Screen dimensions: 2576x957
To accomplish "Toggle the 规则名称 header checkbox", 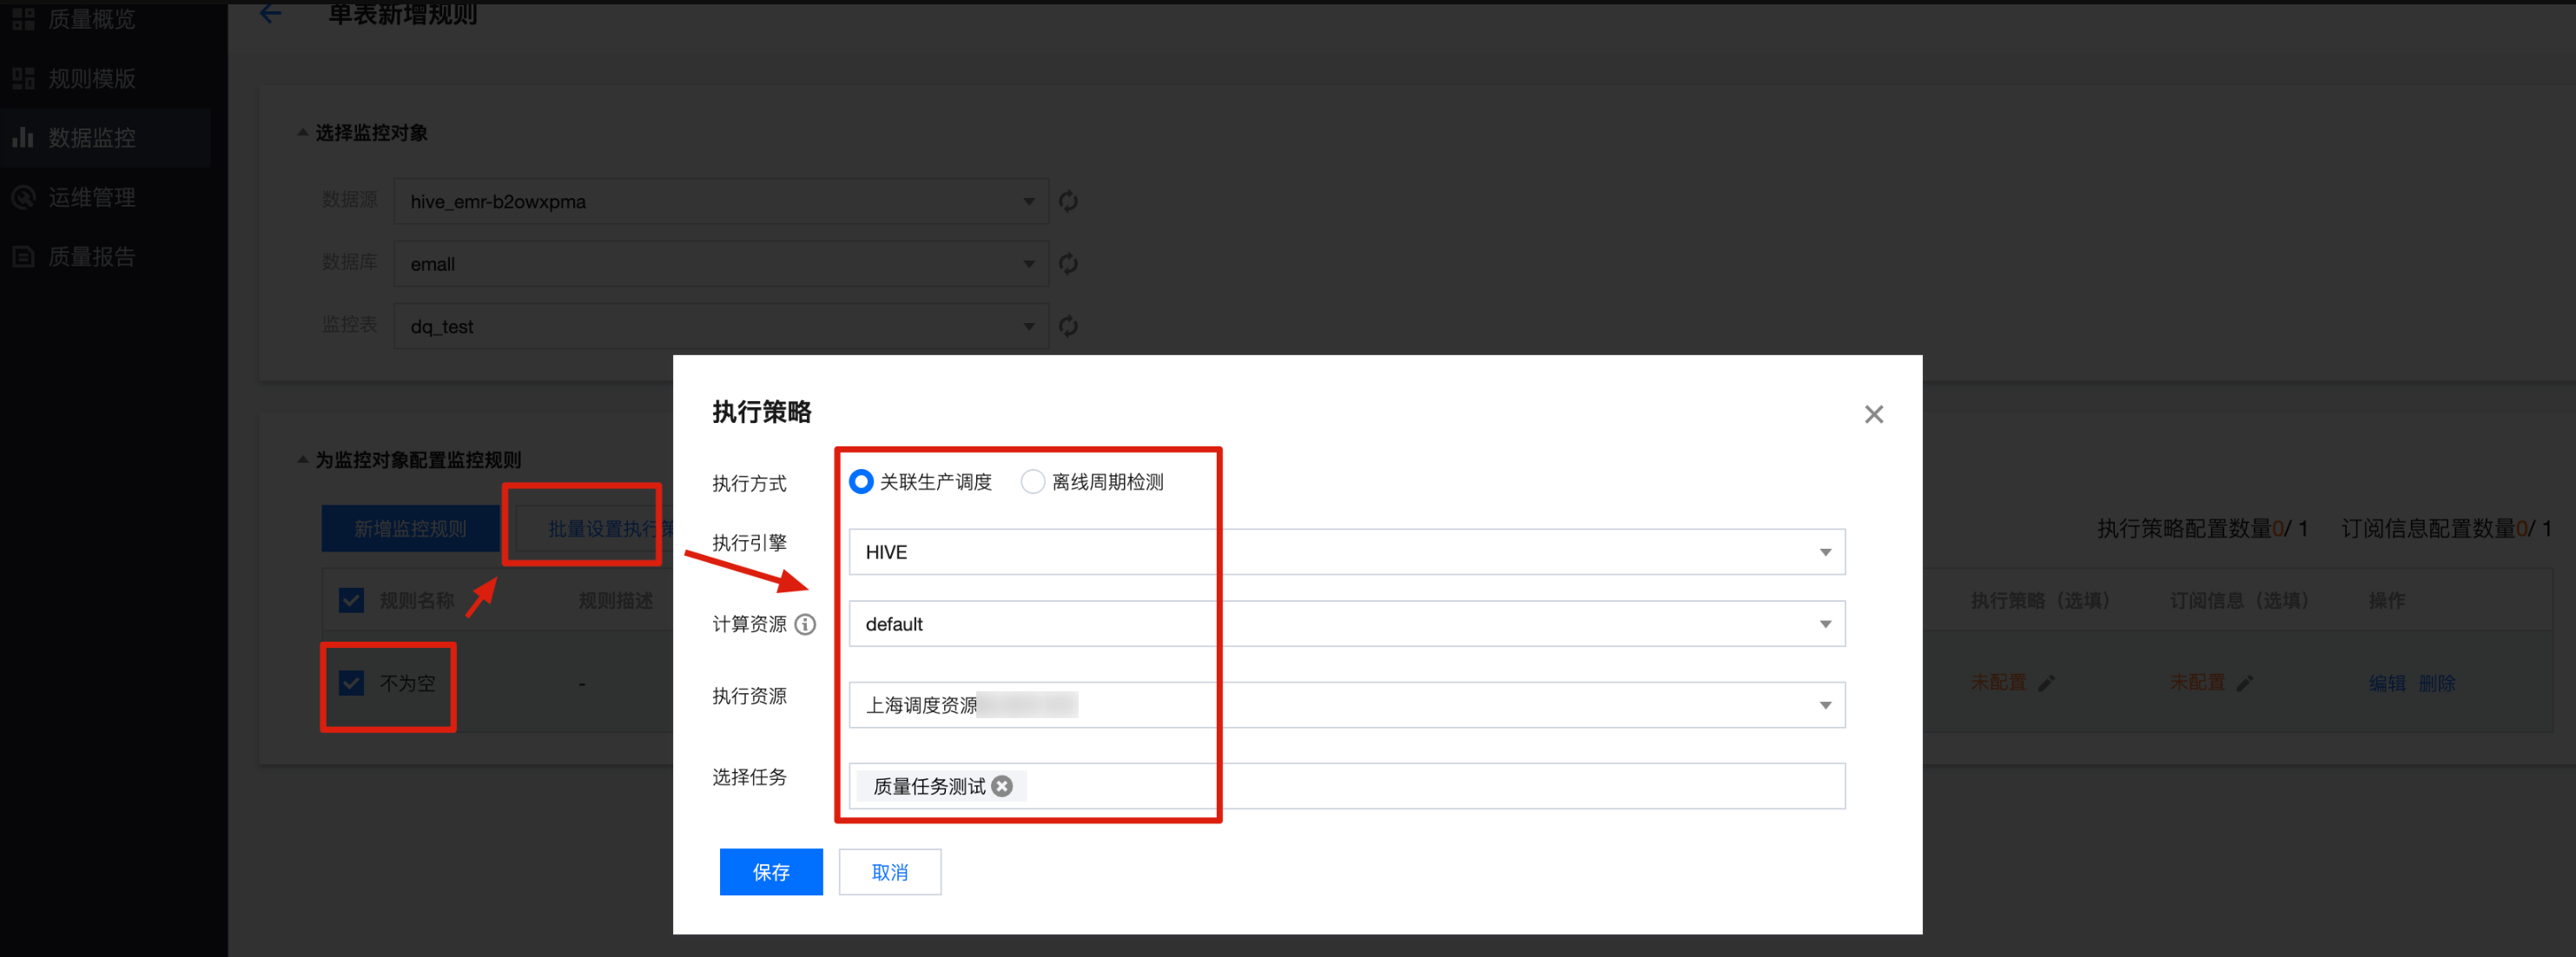I will [351, 600].
